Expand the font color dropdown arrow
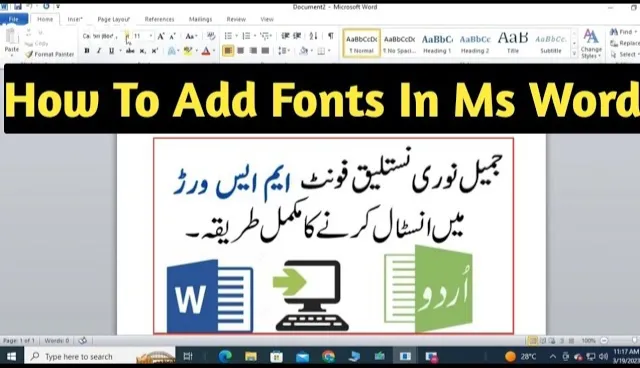This screenshot has height=368, width=640. pos(214,51)
